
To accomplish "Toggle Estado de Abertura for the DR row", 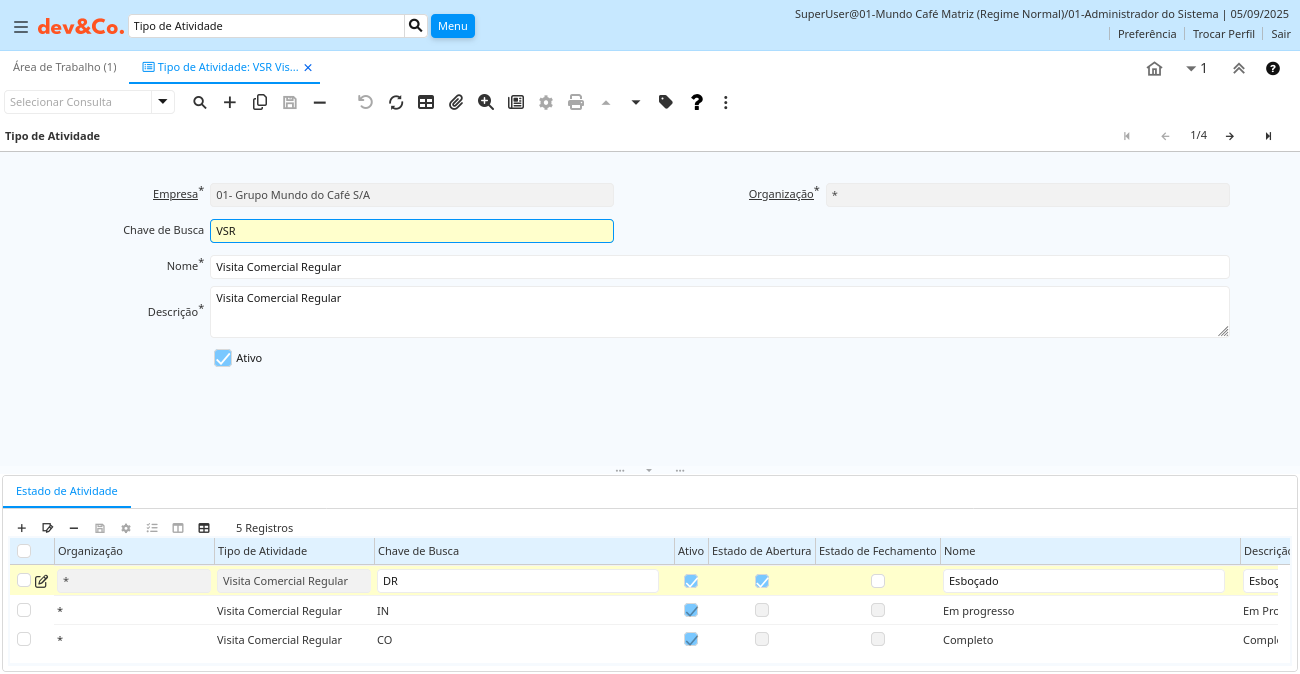I will pyautogui.click(x=762, y=581).
